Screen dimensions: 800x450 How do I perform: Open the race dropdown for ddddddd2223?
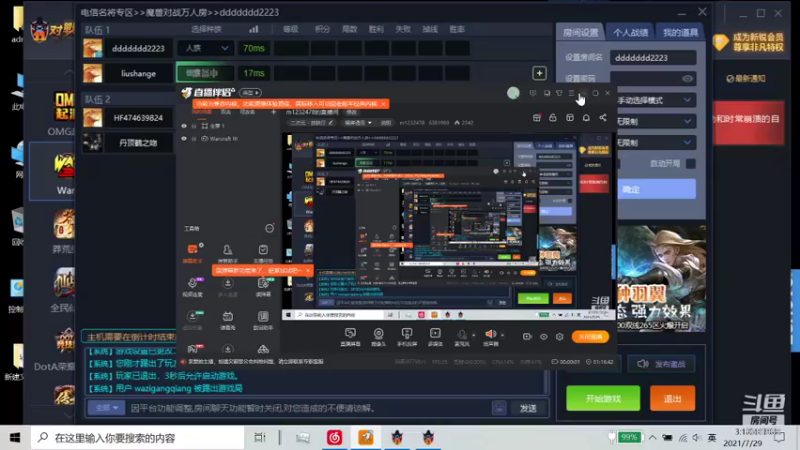[206, 48]
